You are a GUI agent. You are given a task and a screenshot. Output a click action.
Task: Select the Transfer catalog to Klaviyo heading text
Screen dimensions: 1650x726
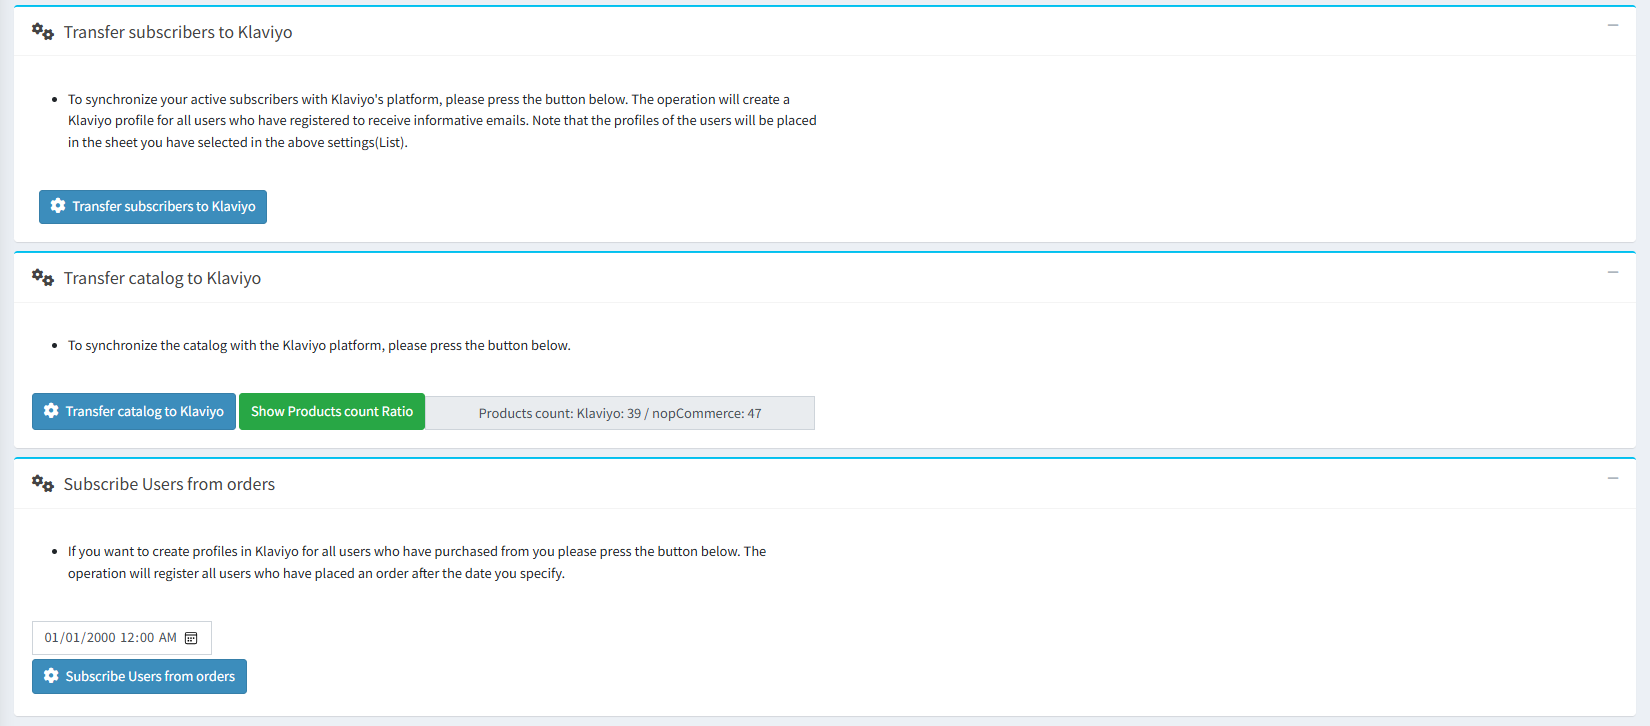tap(162, 278)
